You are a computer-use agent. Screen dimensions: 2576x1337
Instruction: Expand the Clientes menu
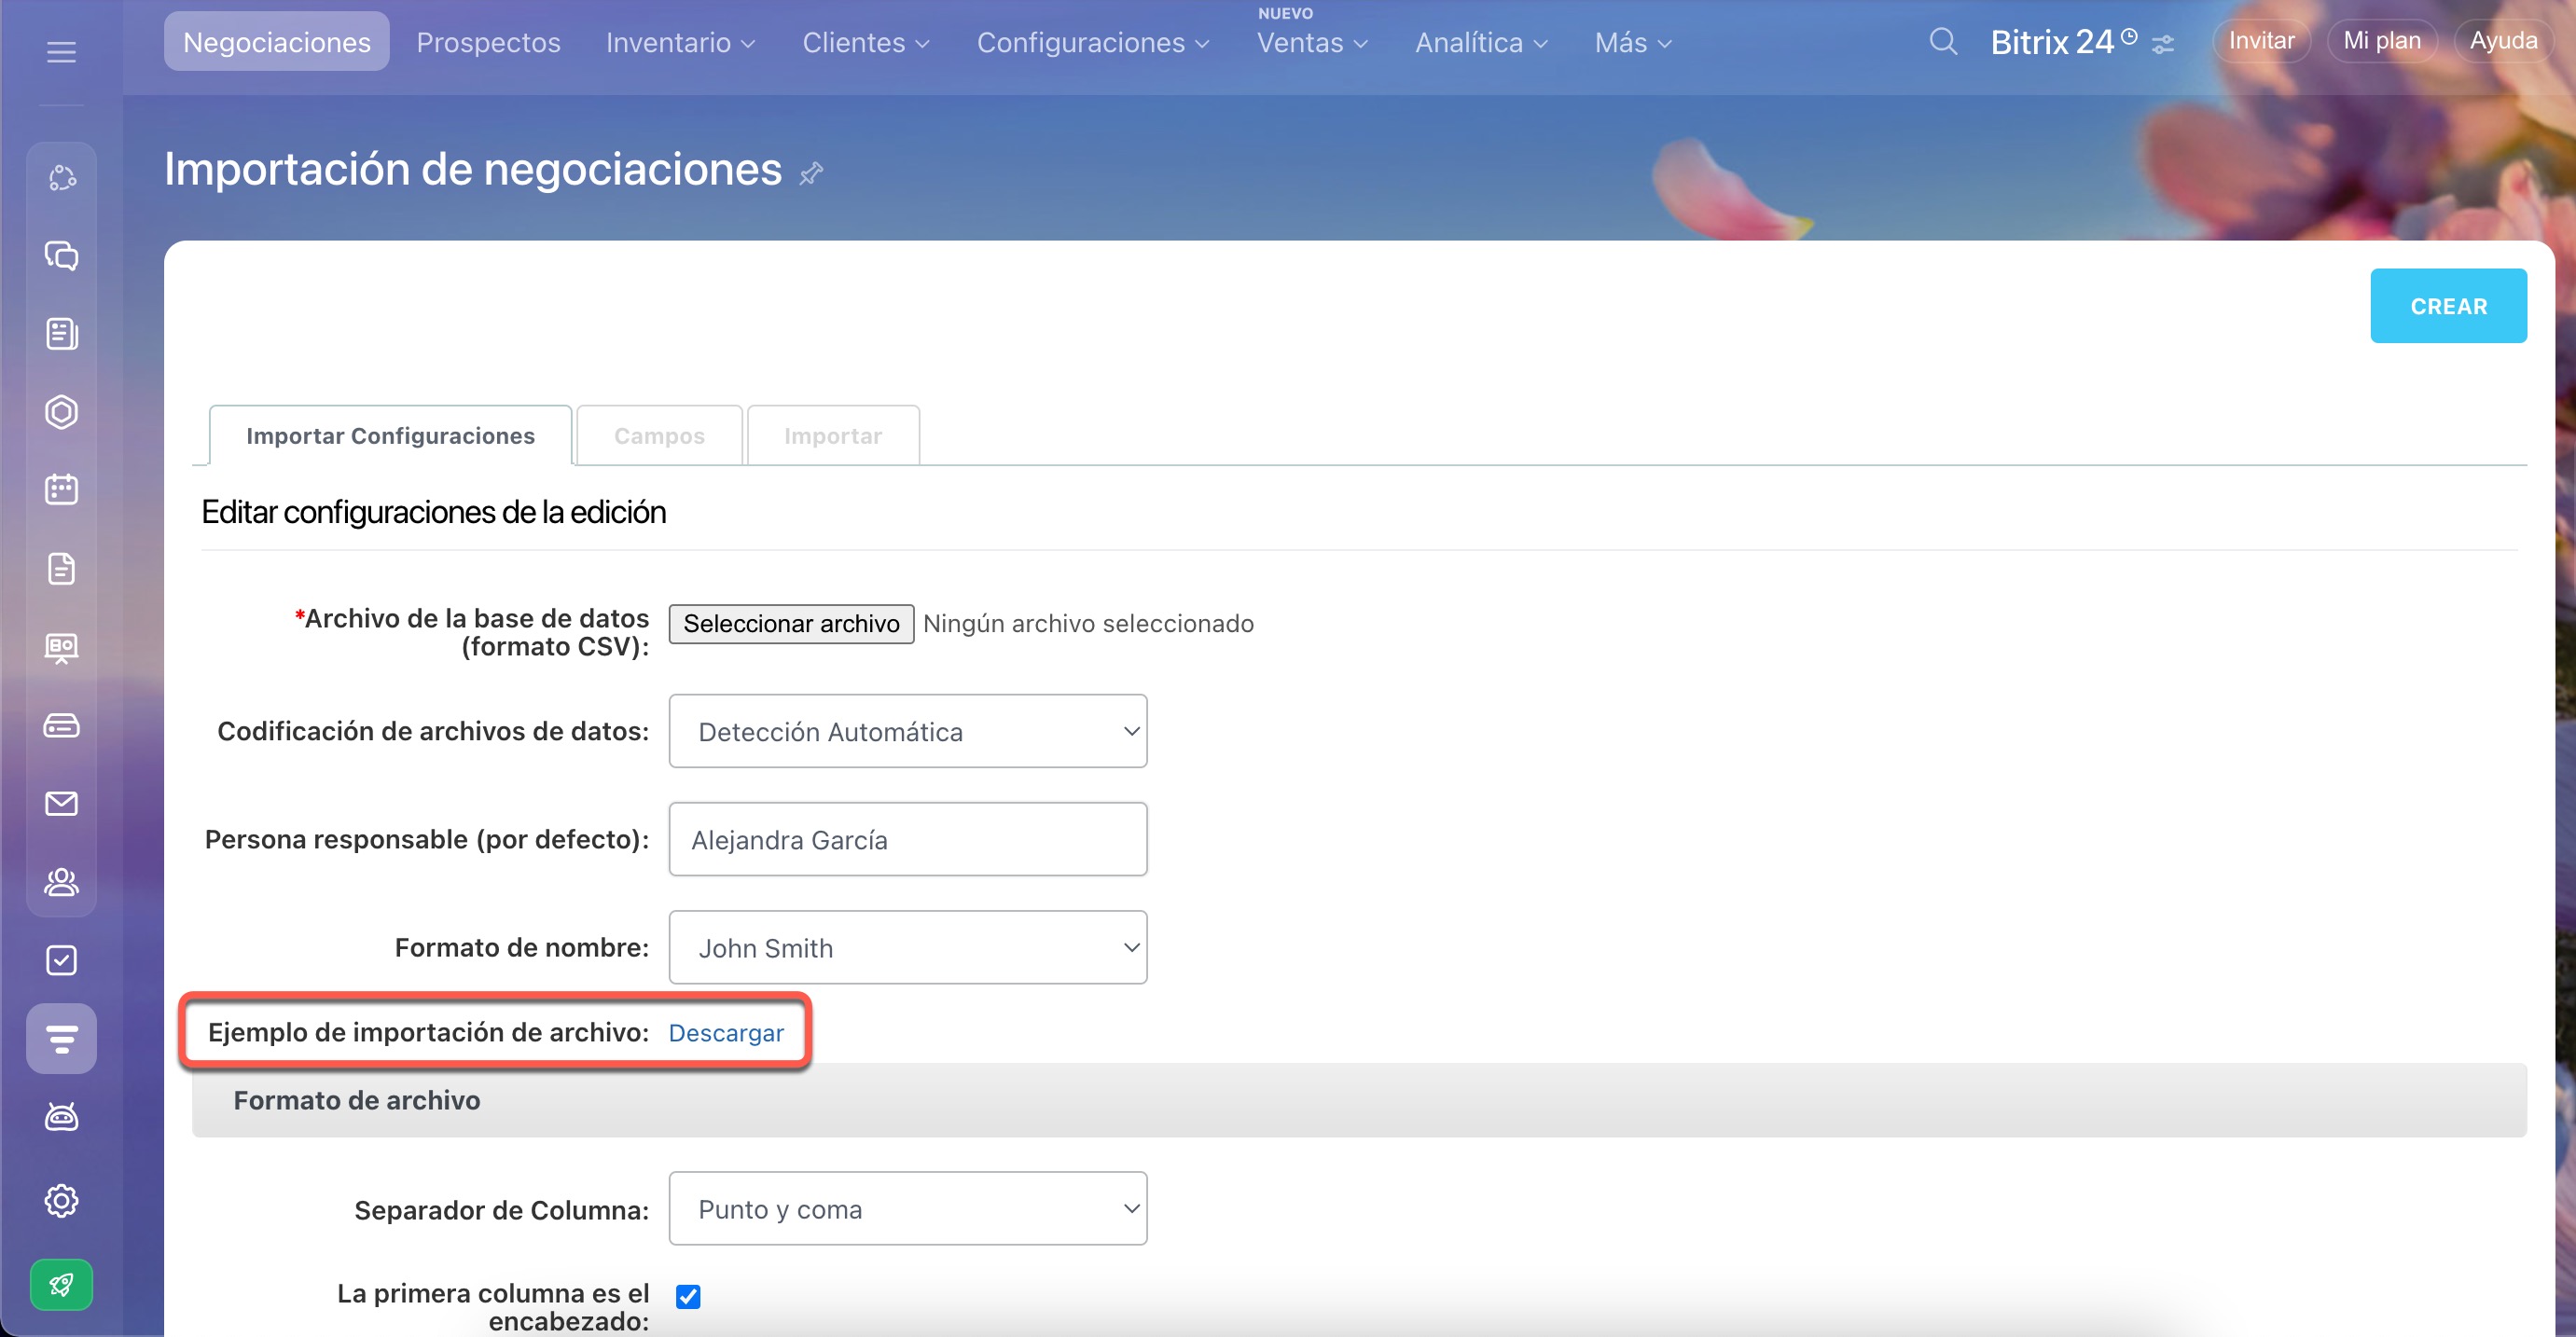click(866, 42)
